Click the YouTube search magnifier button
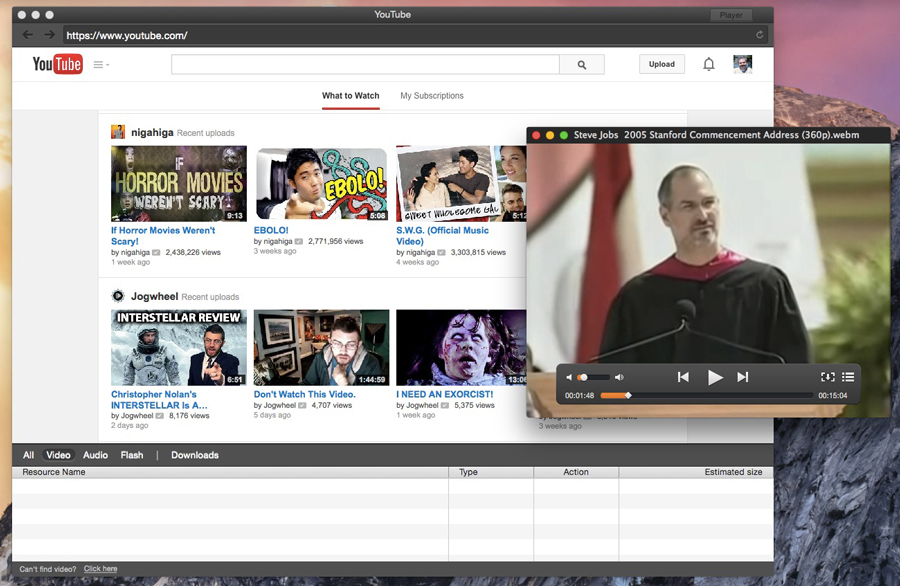900x586 pixels. [582, 65]
